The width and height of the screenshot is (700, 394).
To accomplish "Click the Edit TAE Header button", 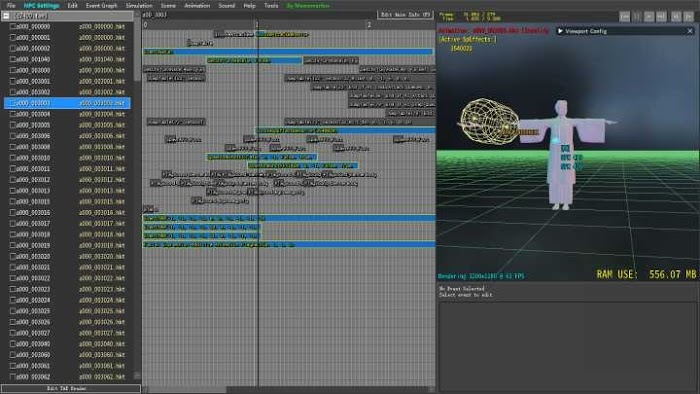I will click(71, 389).
